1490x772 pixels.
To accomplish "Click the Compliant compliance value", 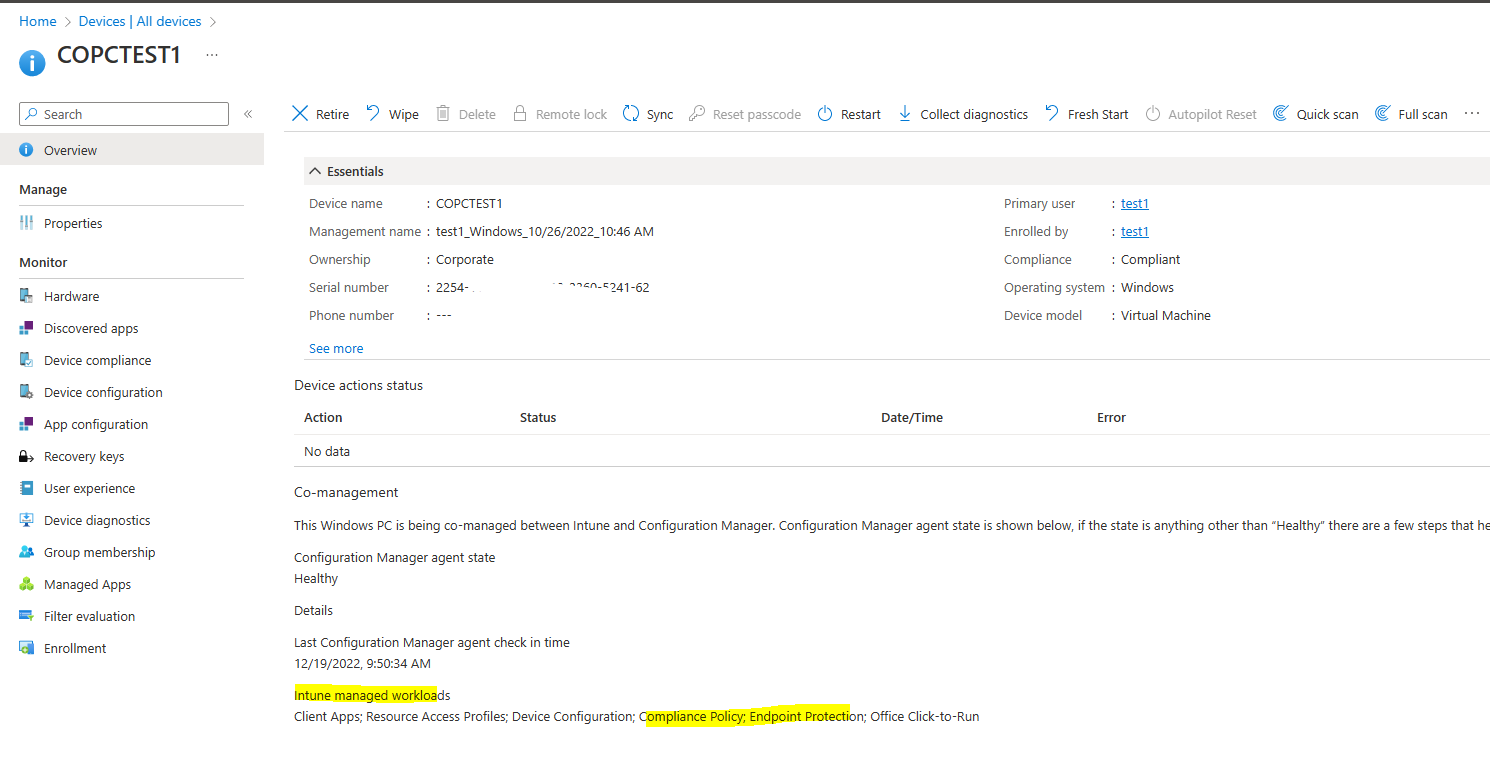I will tap(1150, 259).
